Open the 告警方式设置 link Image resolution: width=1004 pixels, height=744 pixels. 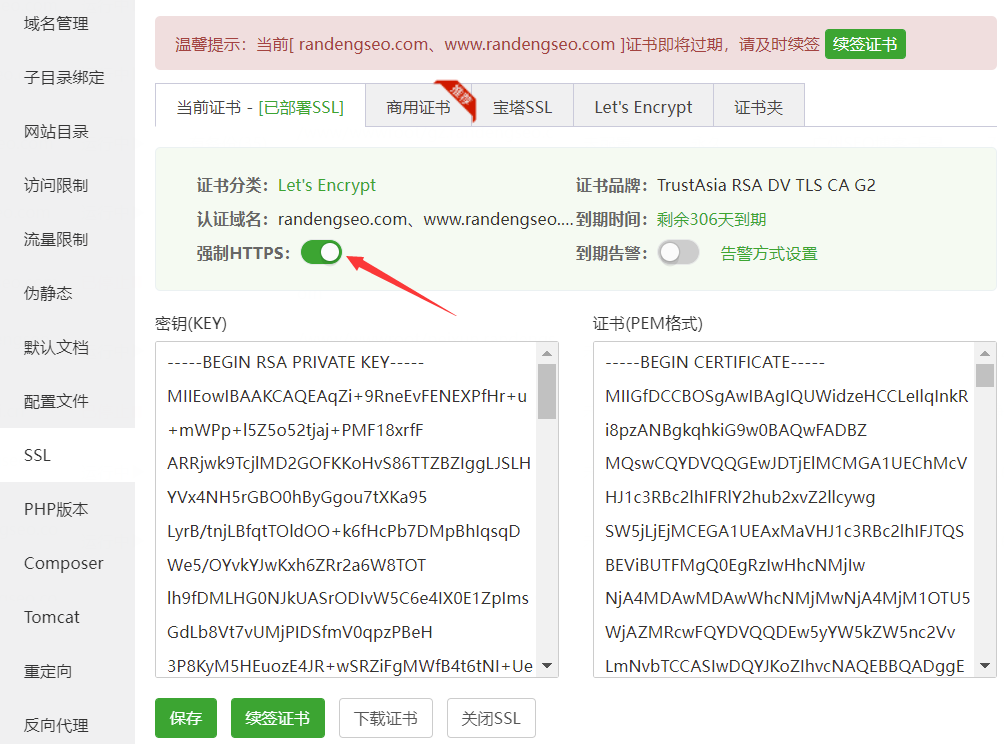(769, 254)
